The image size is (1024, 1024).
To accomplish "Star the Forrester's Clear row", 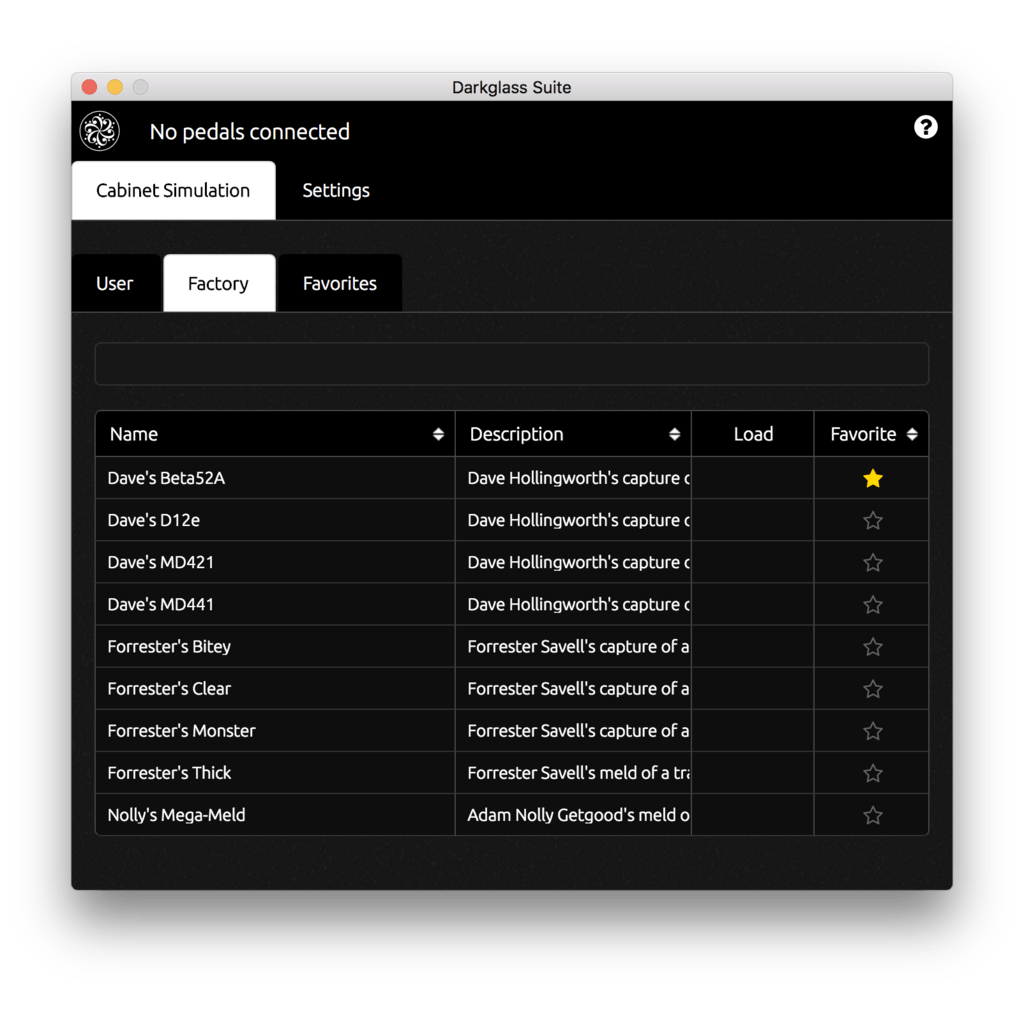I will coord(873,689).
